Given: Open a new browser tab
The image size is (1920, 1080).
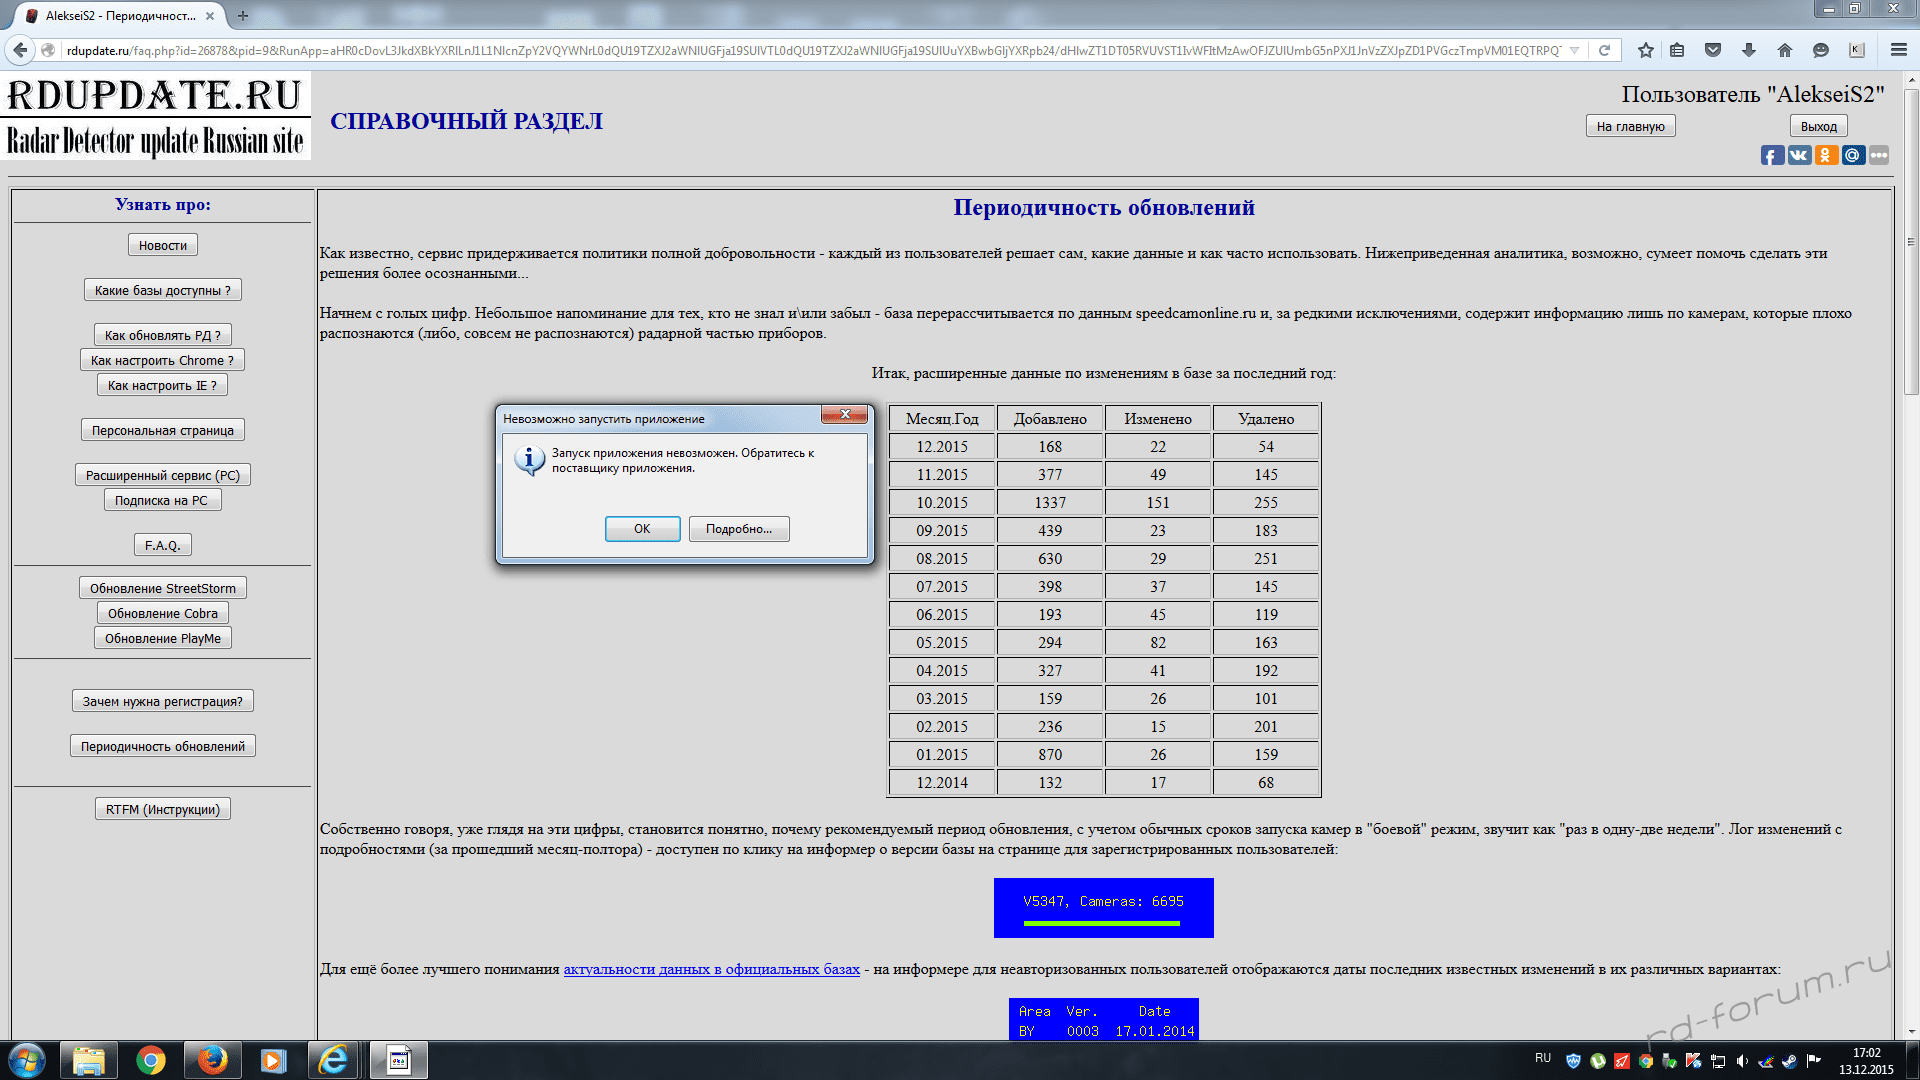Looking at the screenshot, I should (243, 16).
